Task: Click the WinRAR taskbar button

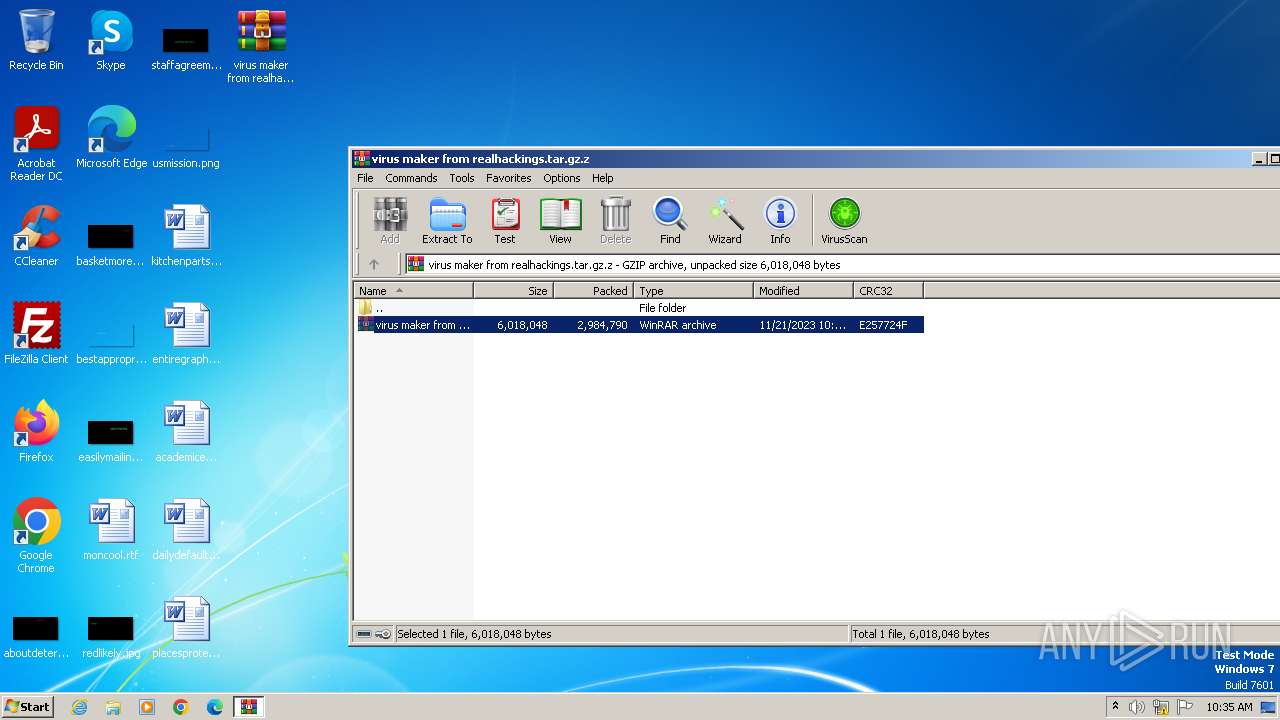Action: click(249, 707)
